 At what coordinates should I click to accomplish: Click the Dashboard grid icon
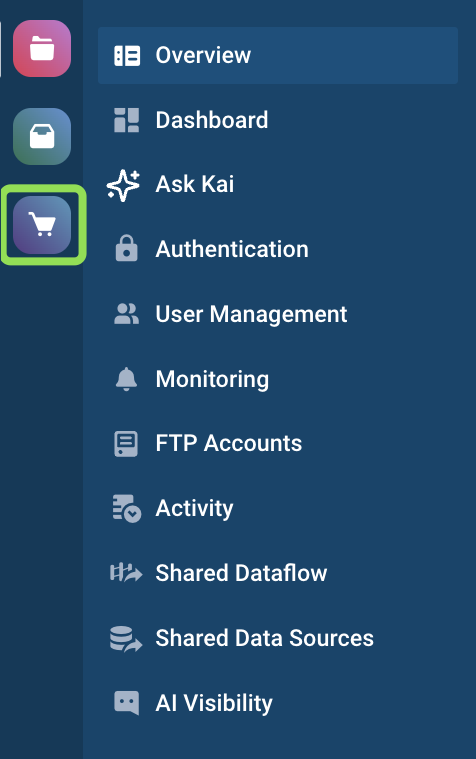pos(126,120)
